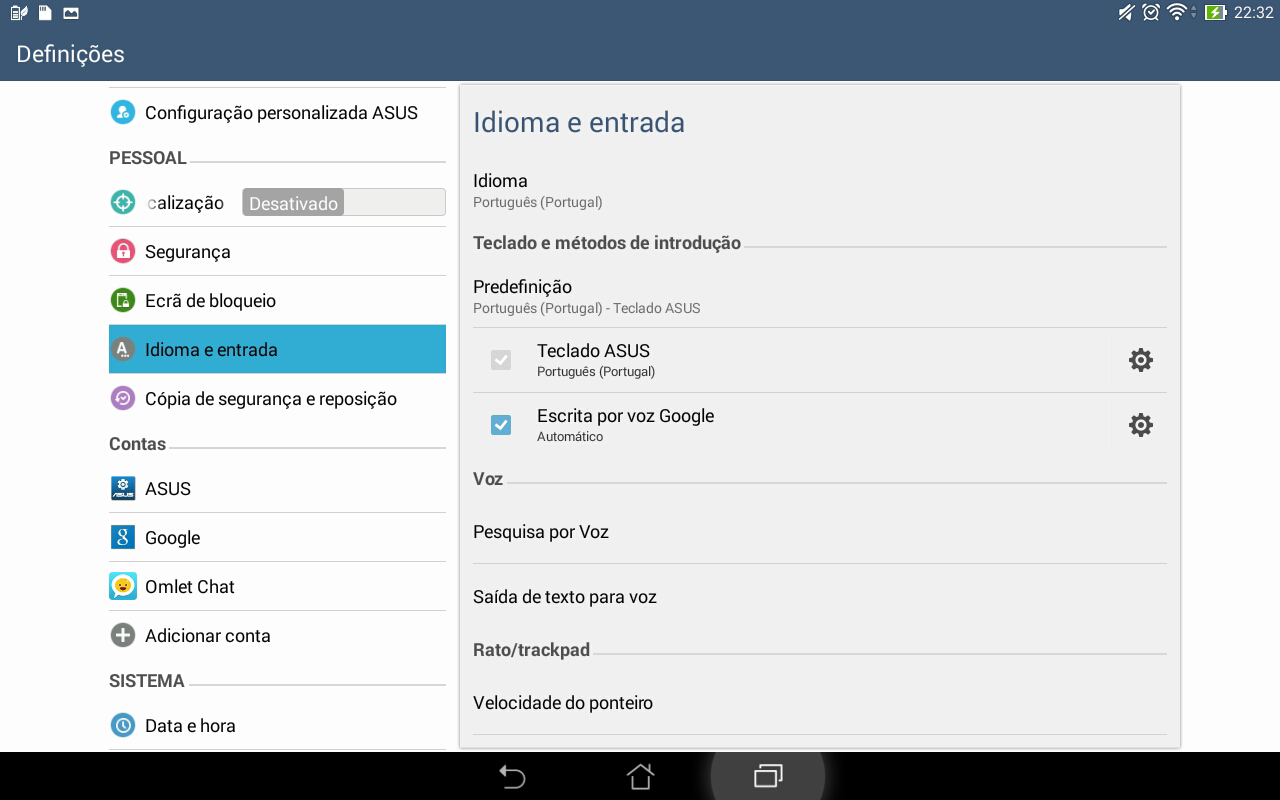Tap the purple backup and reset icon
This screenshot has height=800, width=1280.
click(122, 398)
